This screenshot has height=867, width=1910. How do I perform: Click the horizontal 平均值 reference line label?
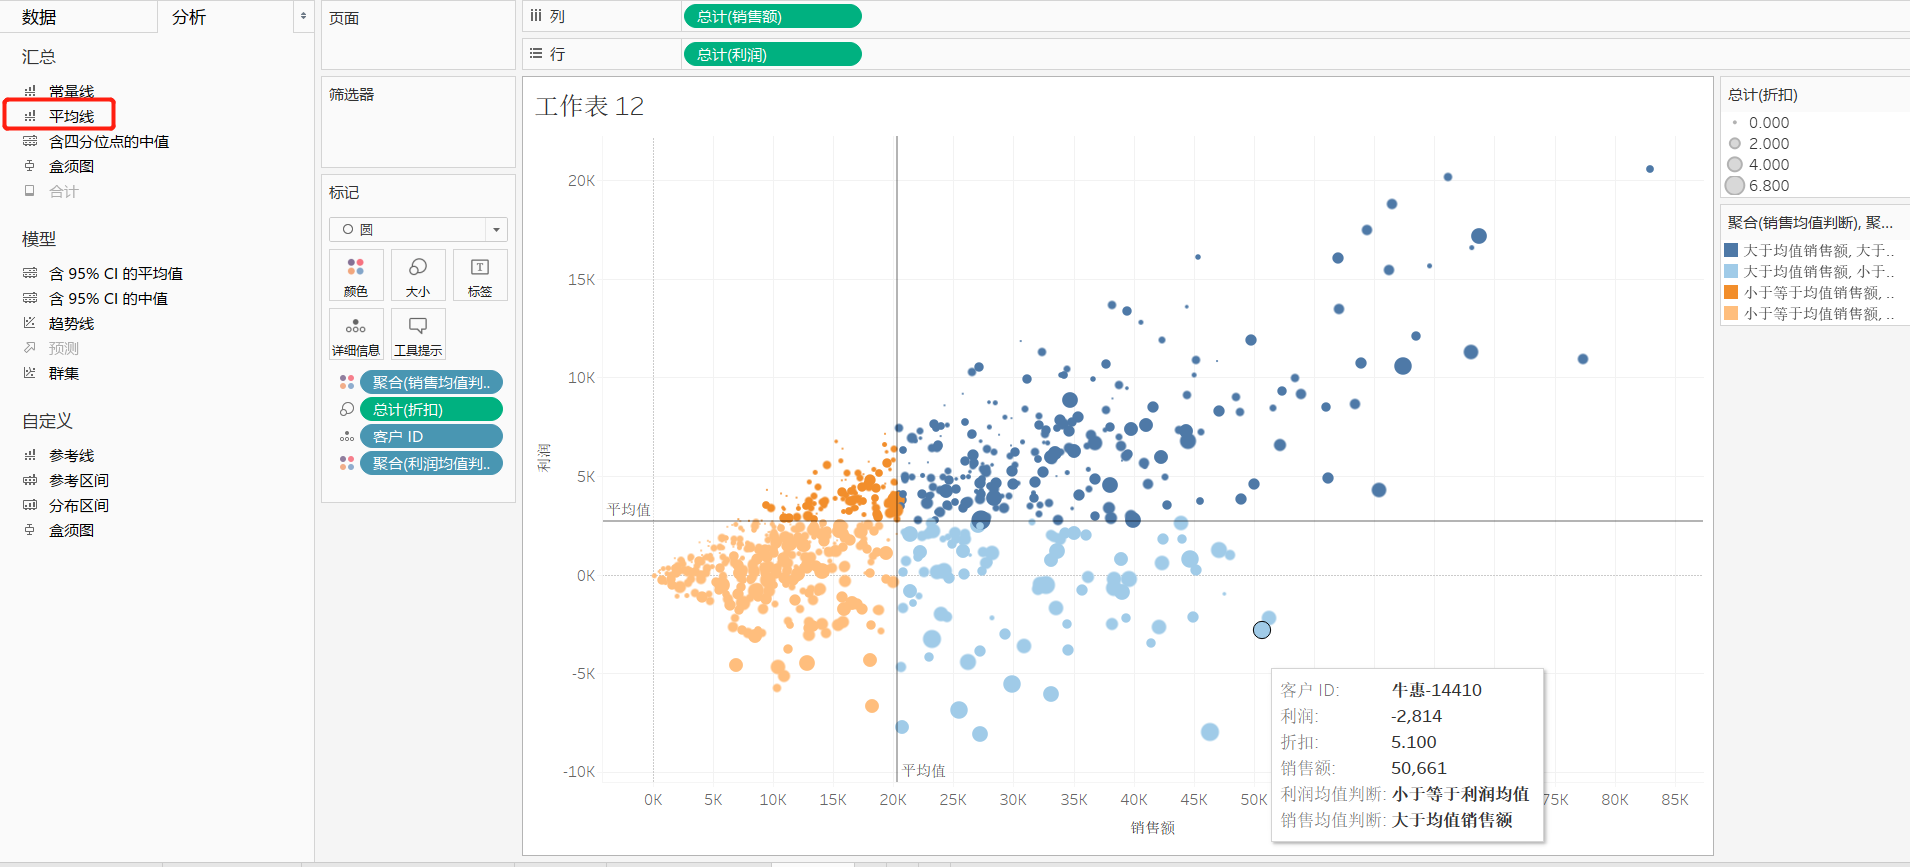629,509
